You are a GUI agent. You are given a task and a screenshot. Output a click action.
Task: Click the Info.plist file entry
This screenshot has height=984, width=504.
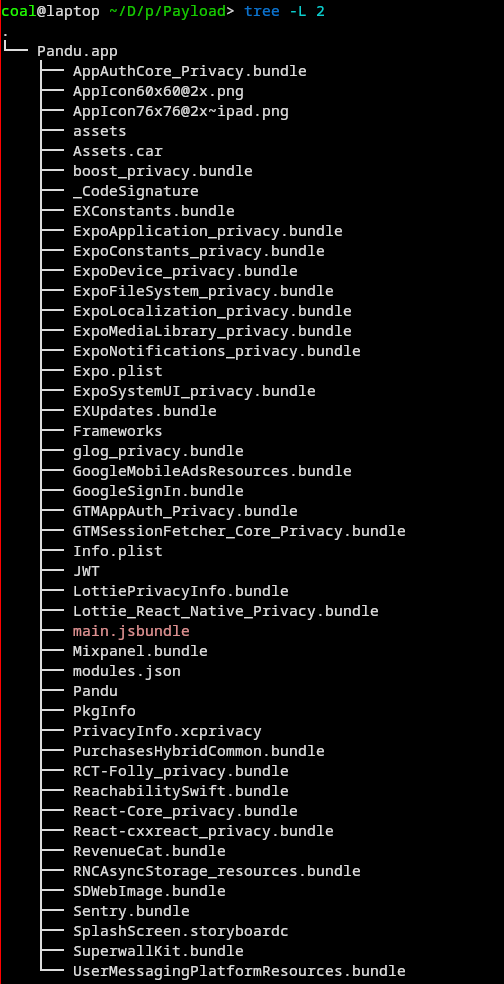pos(117,551)
